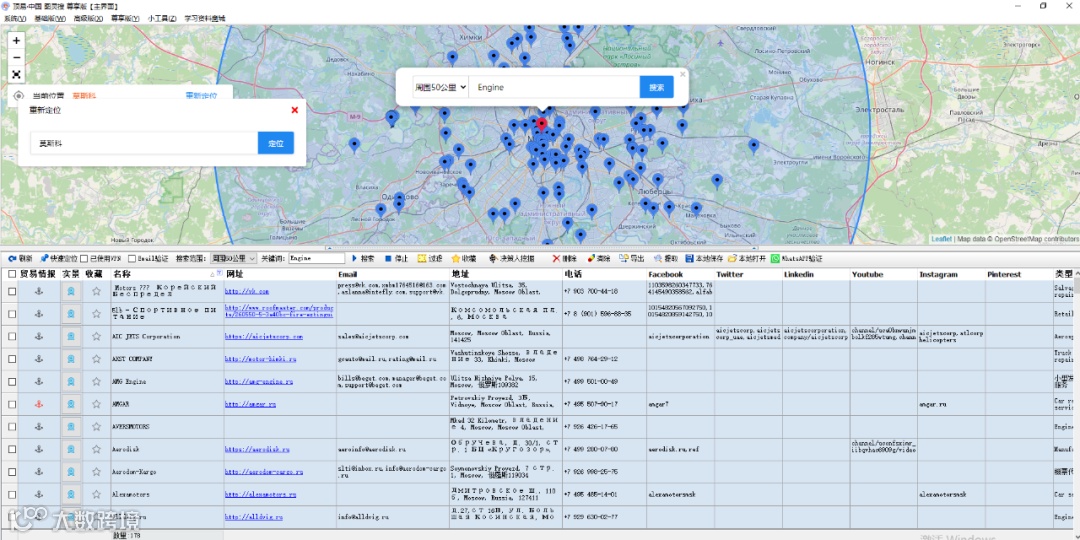Select the Aerodom-Kargo name cell
The height and width of the screenshot is (540, 1080).
point(167,472)
